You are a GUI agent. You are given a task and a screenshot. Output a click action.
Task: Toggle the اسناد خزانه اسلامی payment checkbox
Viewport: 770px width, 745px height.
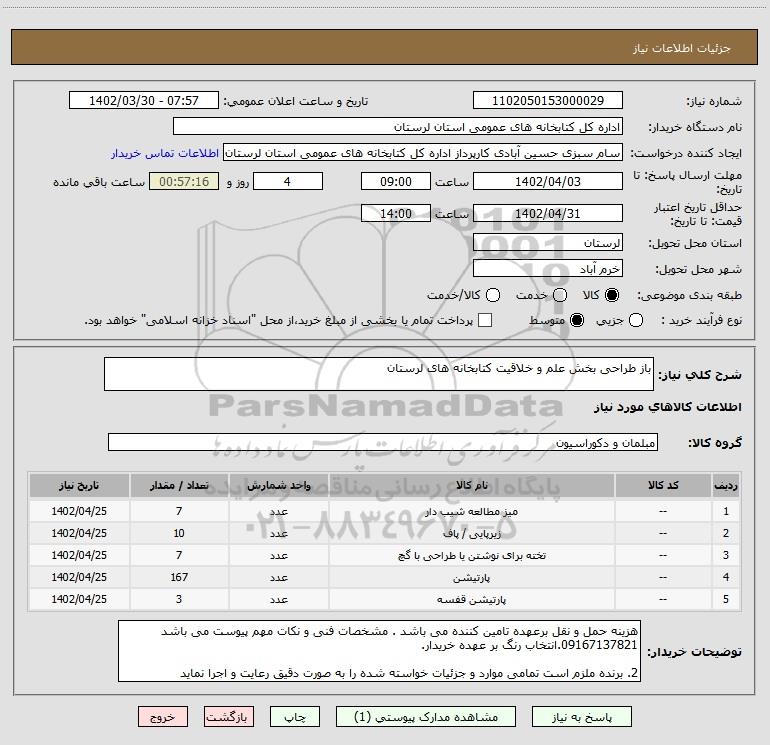coord(485,320)
